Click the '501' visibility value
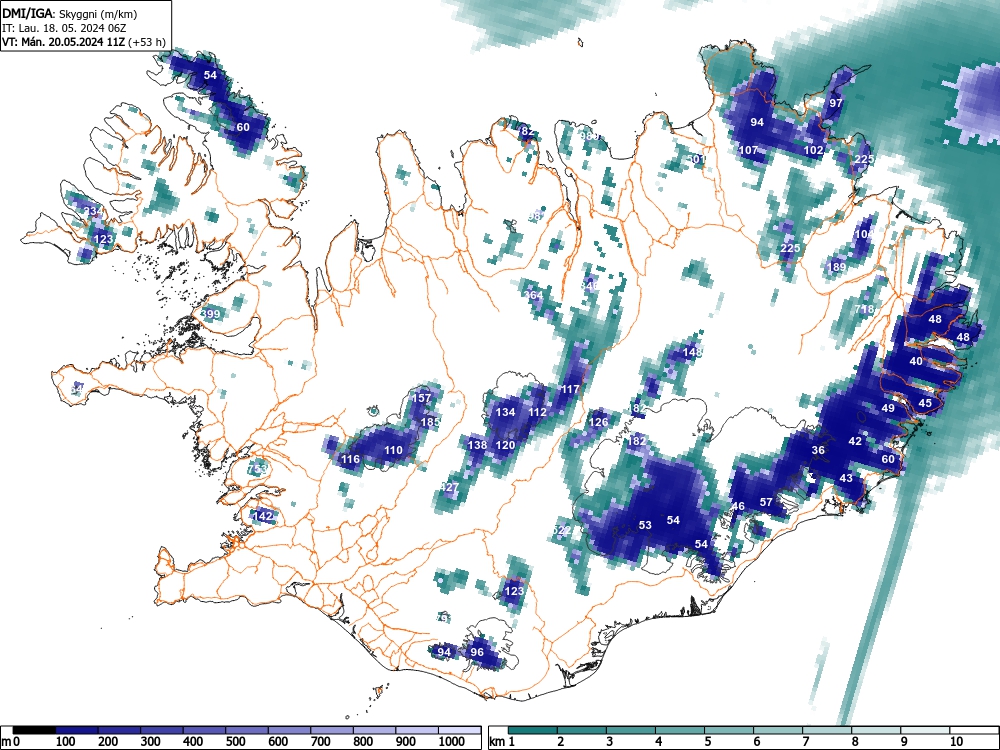This screenshot has height=750, width=1000. pos(697,159)
